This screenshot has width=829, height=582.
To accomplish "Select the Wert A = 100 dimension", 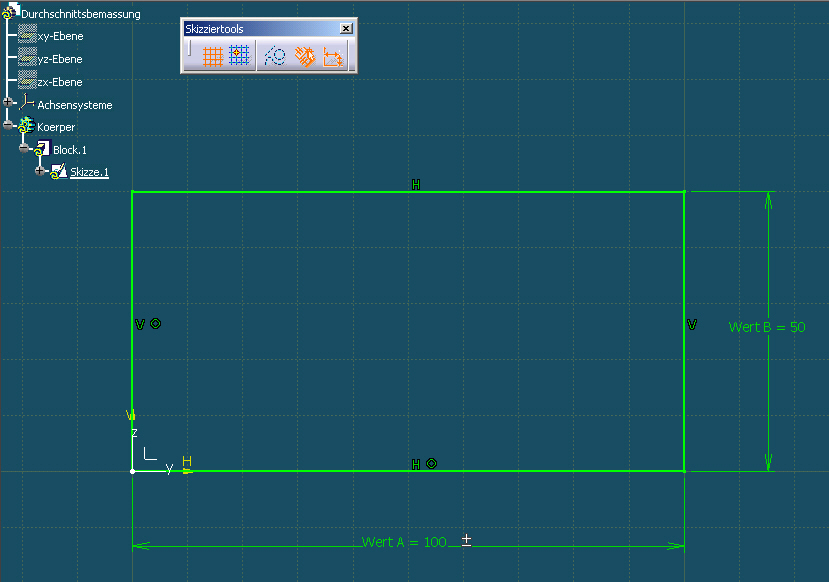I will 404,542.
